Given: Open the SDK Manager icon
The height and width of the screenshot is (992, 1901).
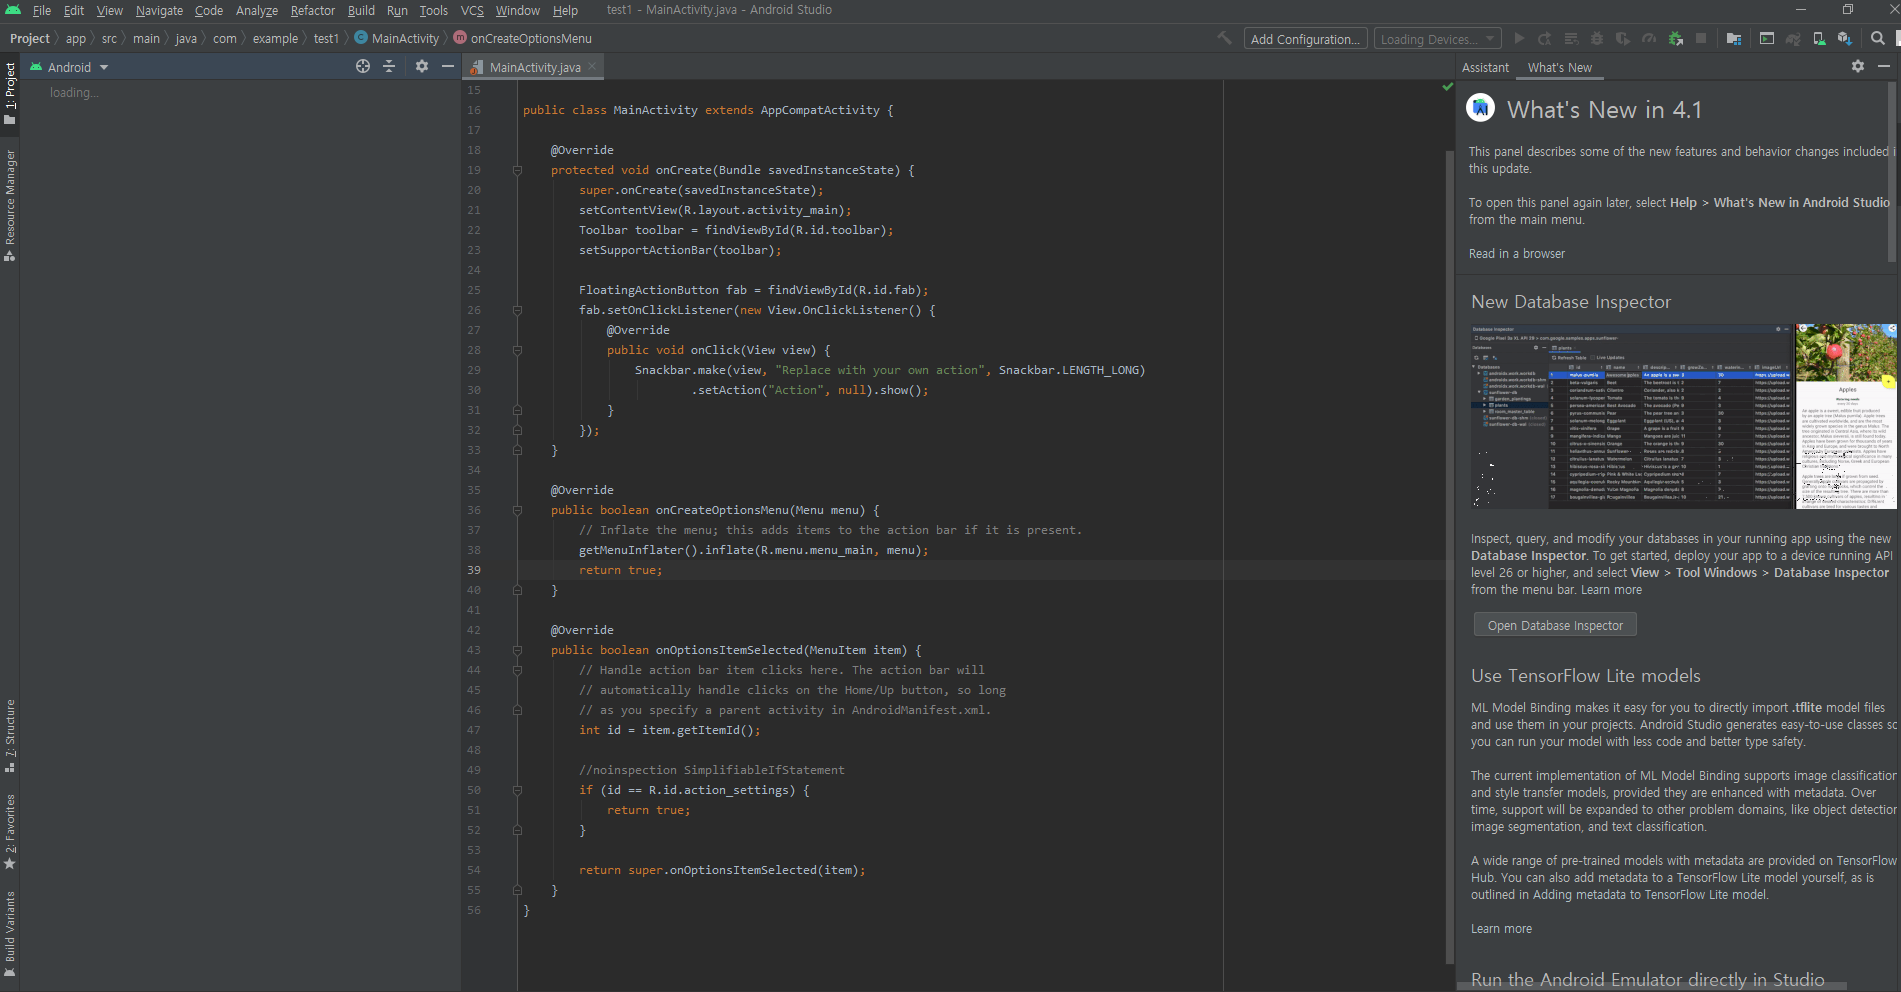Looking at the screenshot, I should pos(1845,38).
